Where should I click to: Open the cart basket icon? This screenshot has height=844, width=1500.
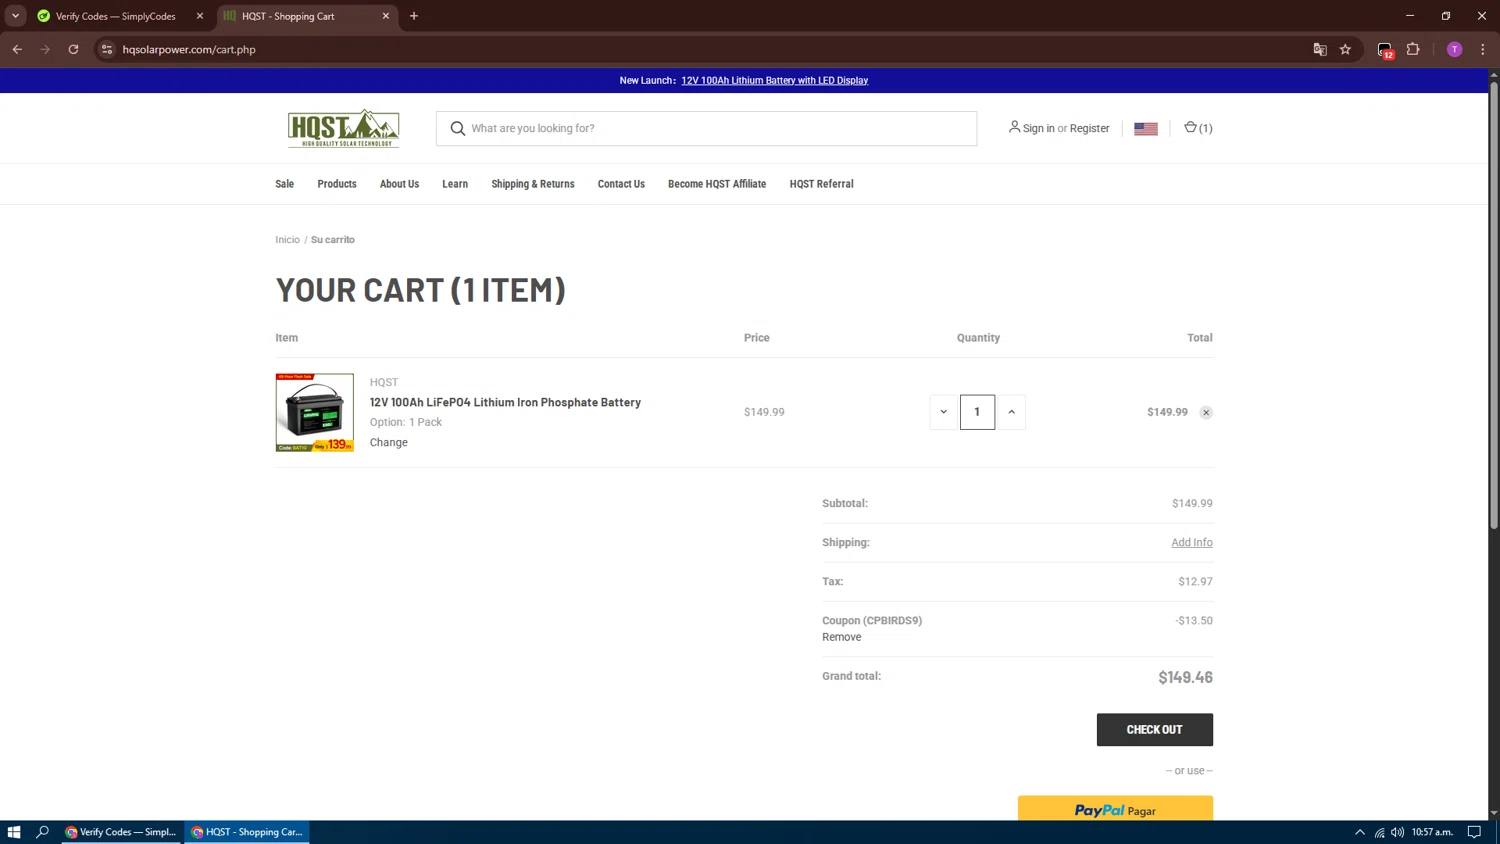pyautogui.click(x=1198, y=128)
